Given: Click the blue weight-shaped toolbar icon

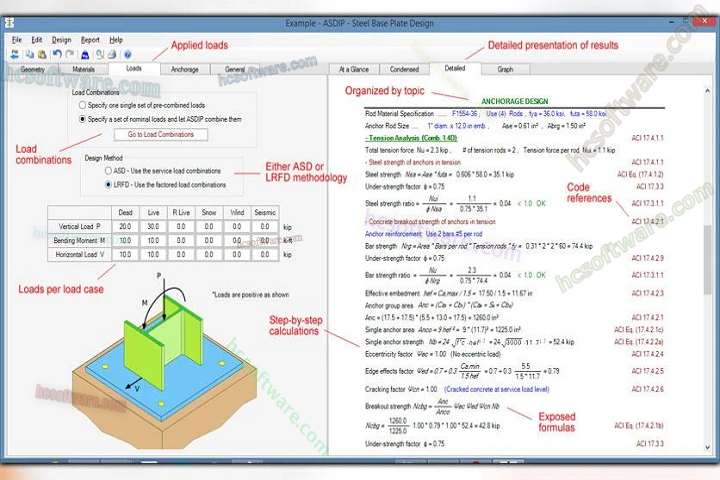Looking at the screenshot, I should coord(85,55).
